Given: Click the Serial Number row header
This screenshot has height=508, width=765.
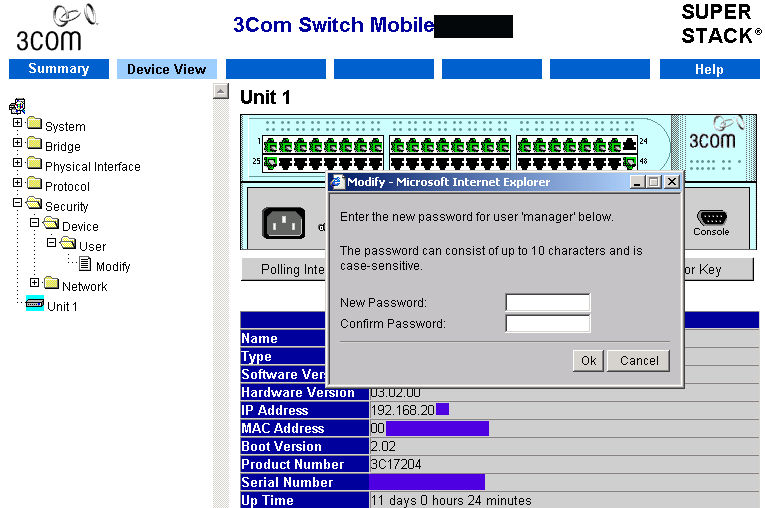Looking at the screenshot, I should tap(305, 482).
